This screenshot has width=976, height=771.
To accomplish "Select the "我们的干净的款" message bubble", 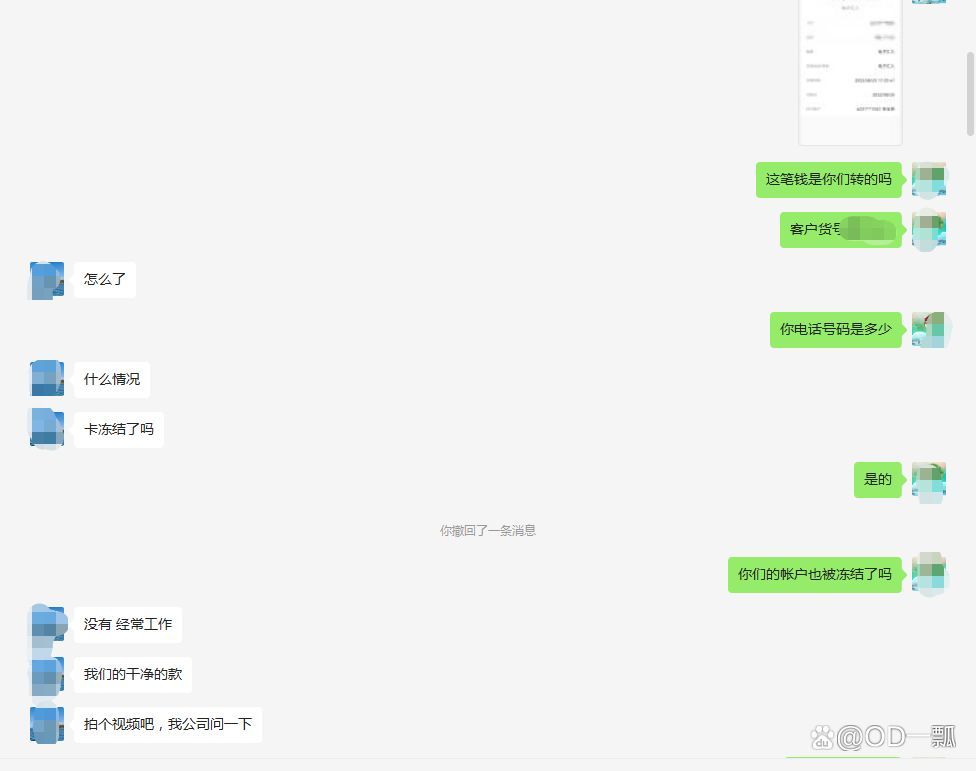I will (133, 675).
